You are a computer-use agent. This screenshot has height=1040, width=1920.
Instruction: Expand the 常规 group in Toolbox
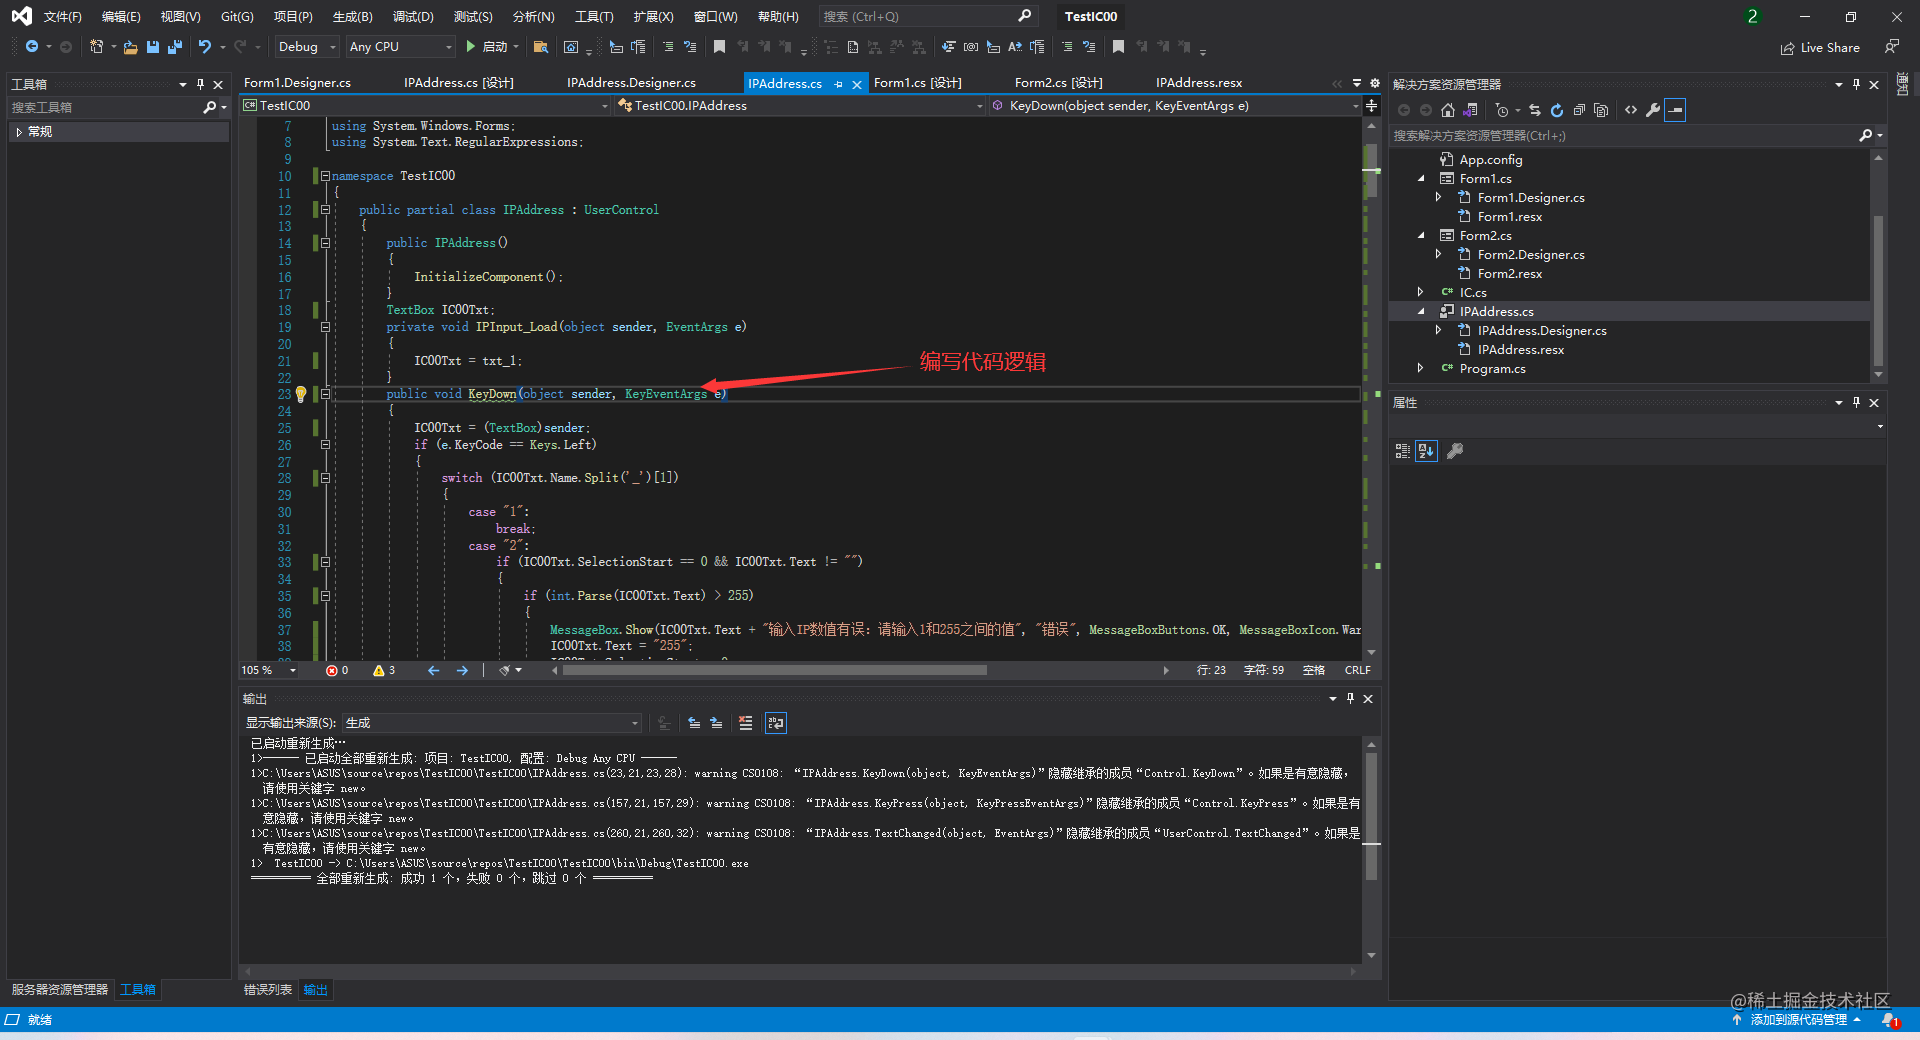click(19, 132)
